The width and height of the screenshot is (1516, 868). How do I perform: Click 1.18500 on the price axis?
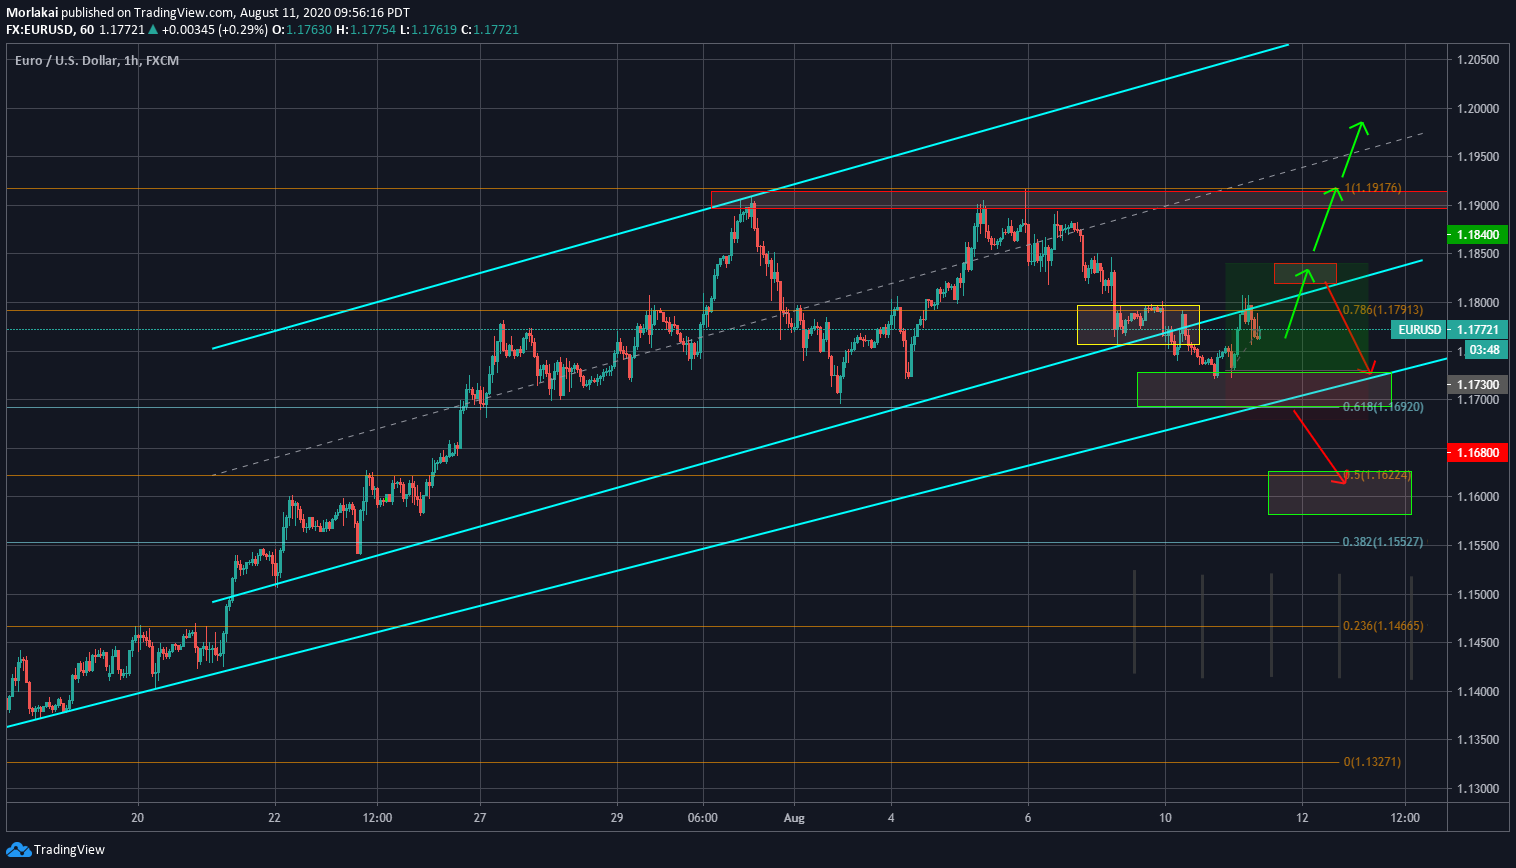click(x=1478, y=254)
